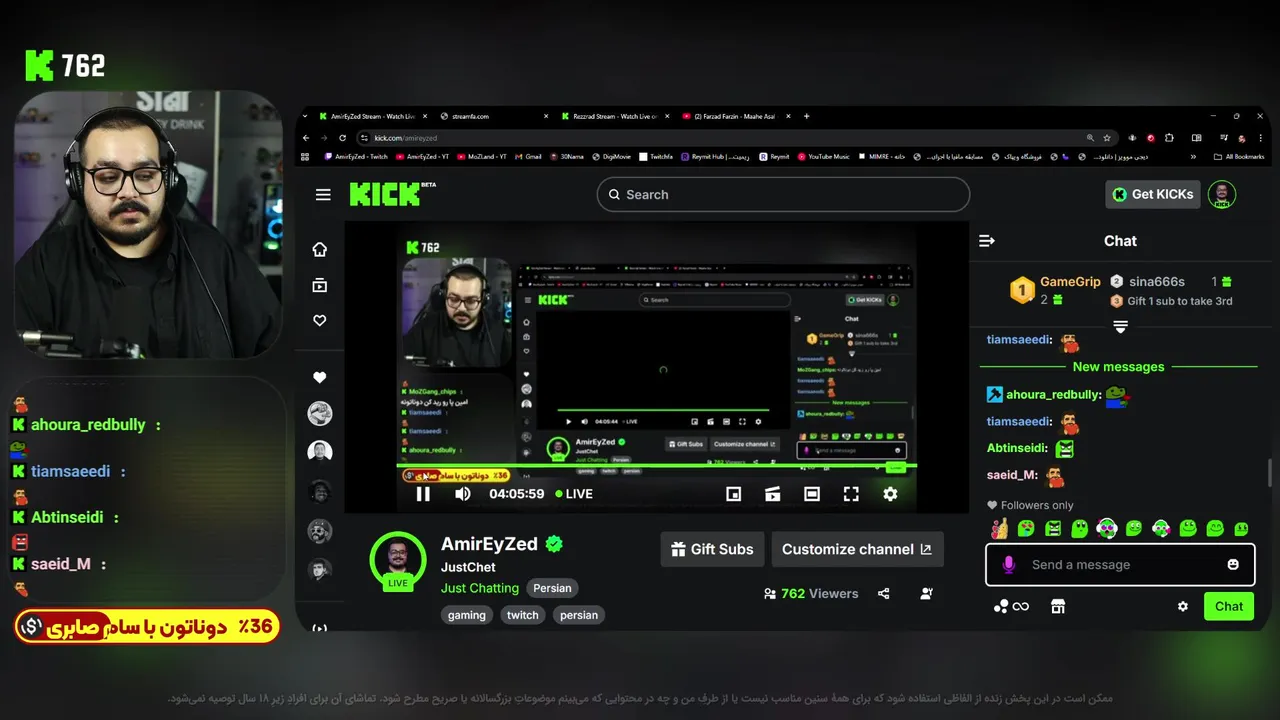Viewport: 1280px width, 720px height.
Task: Go to Kick home via sidebar icon
Action: pyautogui.click(x=320, y=250)
